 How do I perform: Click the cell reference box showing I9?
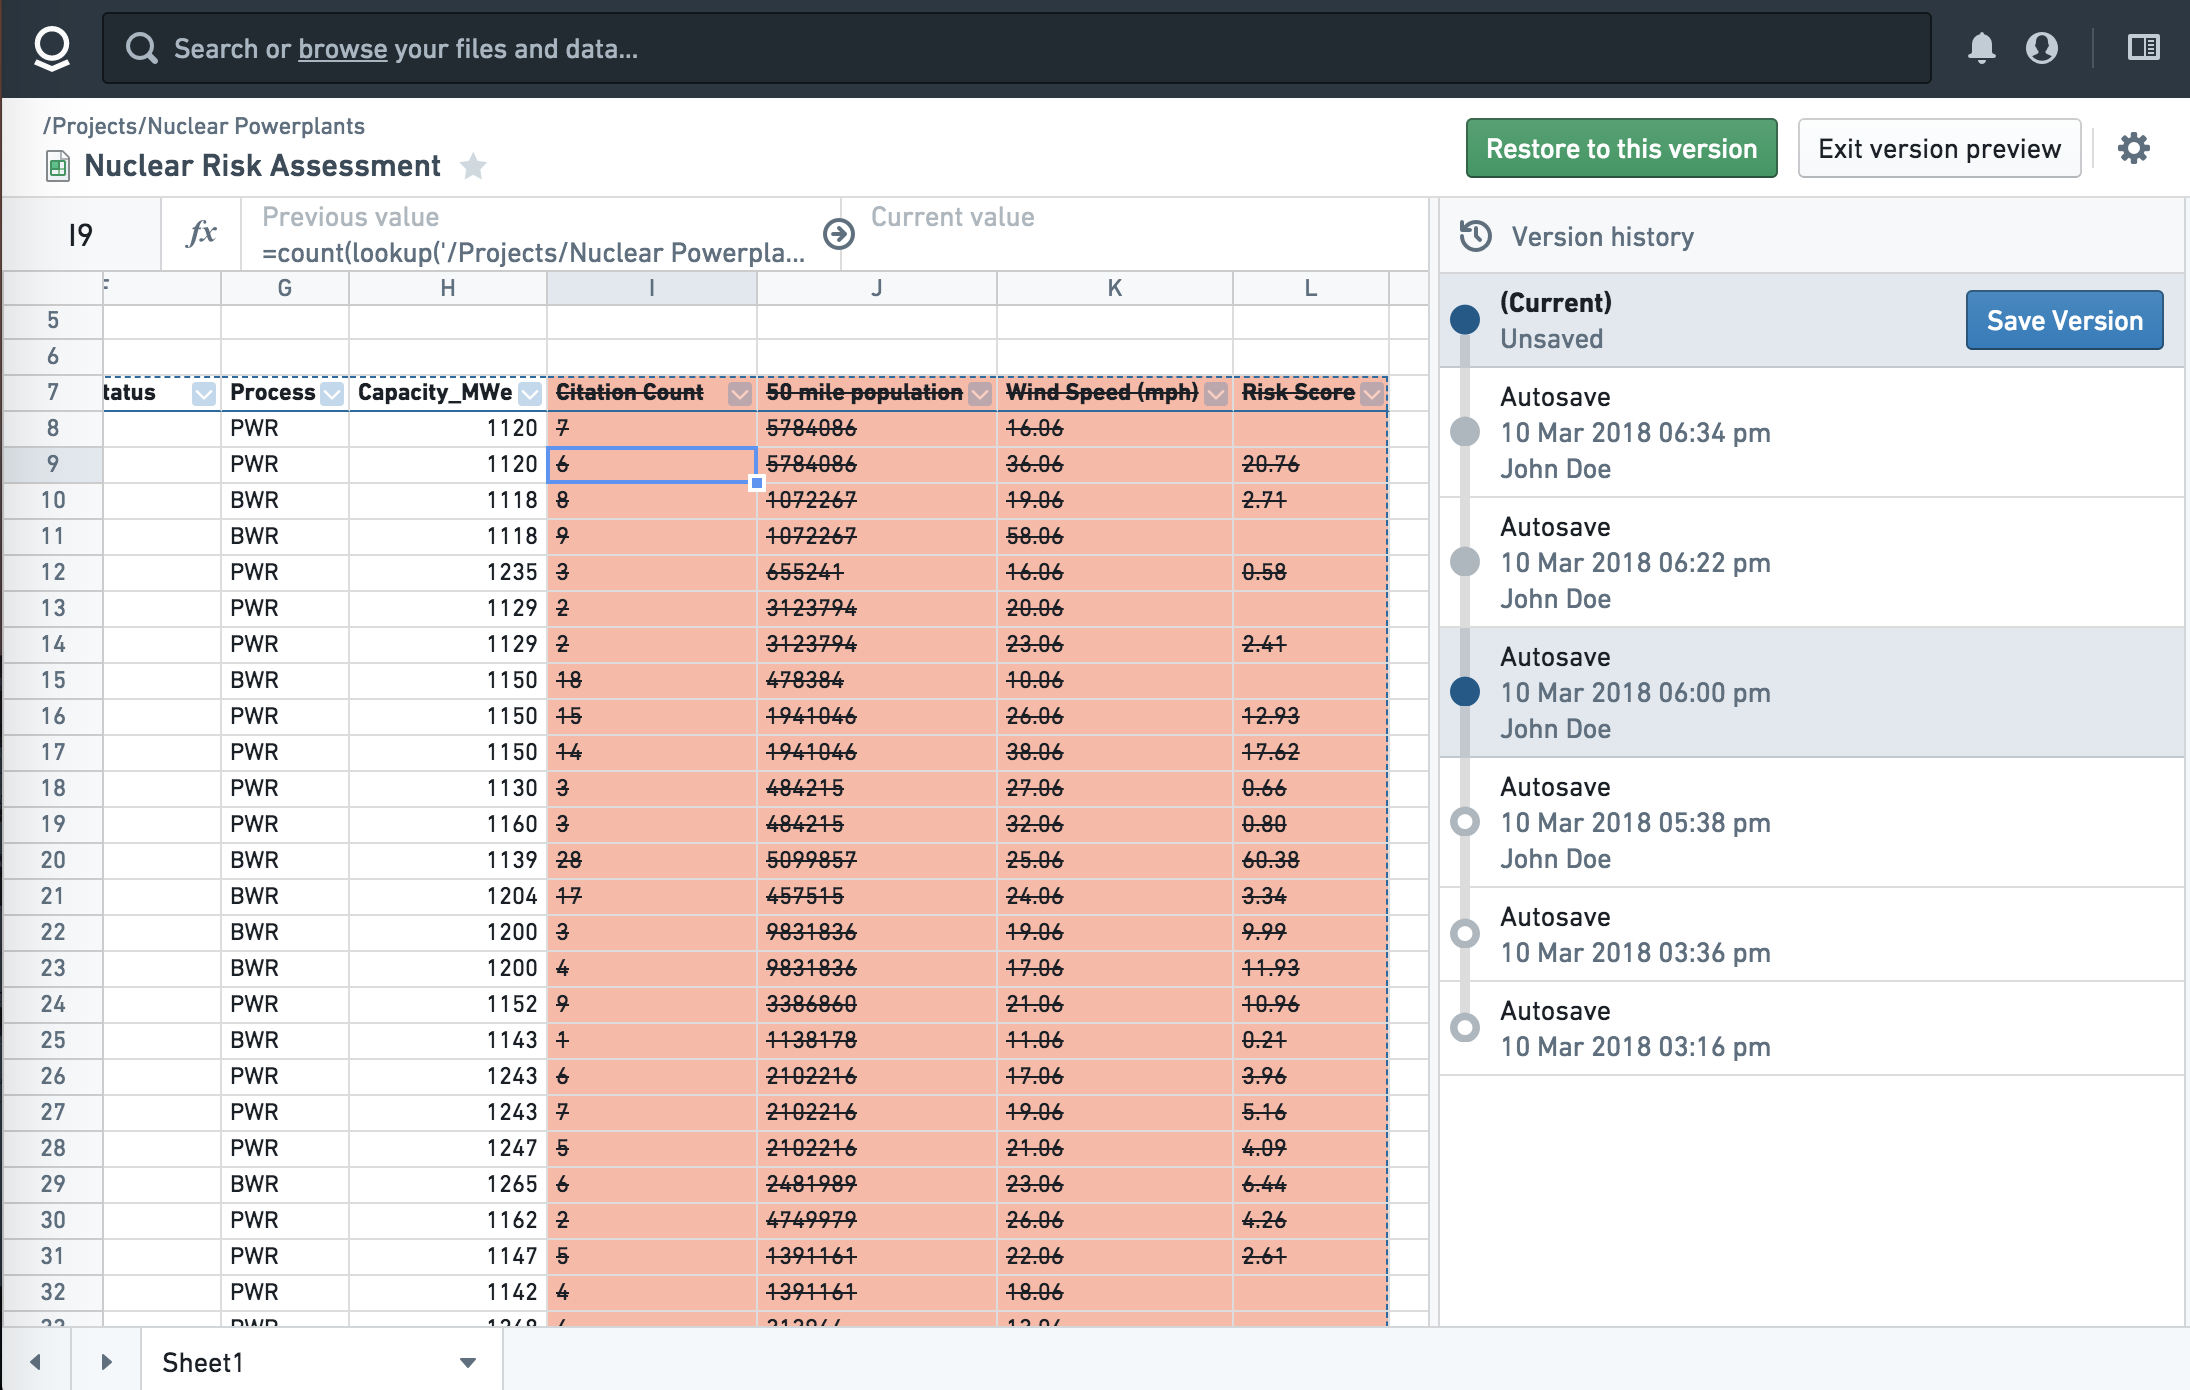pos(80,234)
